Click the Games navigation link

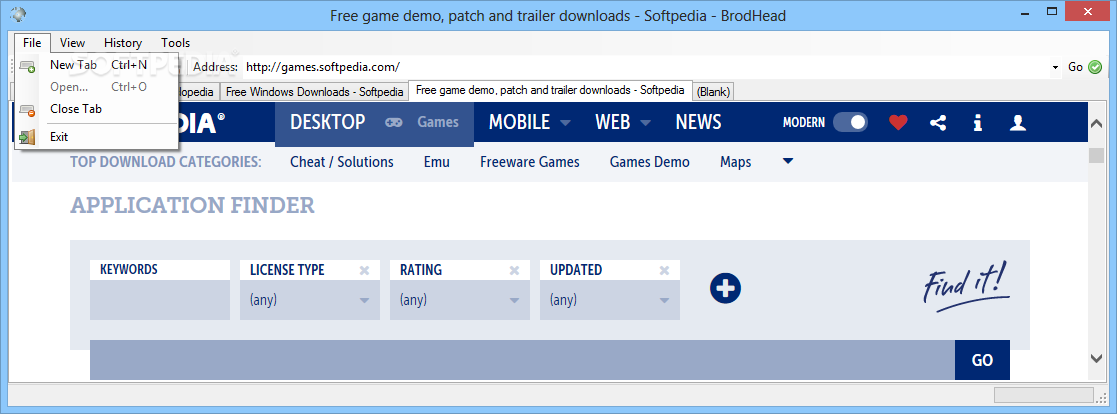point(437,123)
